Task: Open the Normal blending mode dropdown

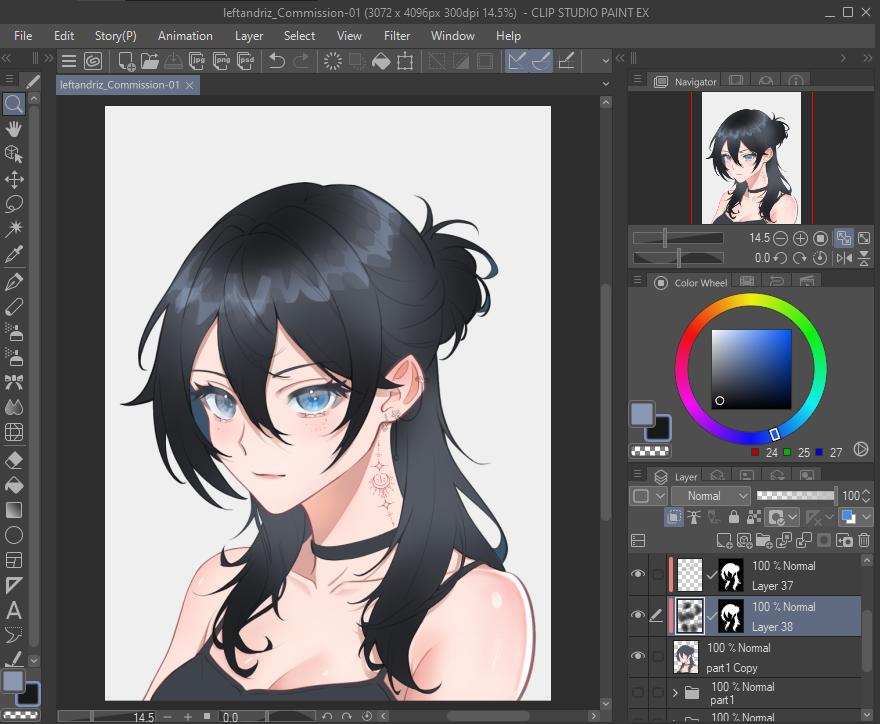Action: coord(710,495)
